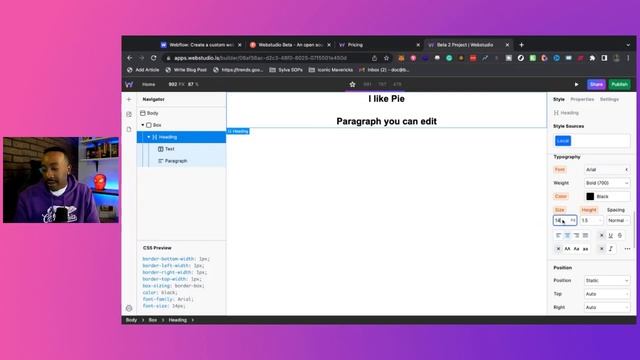The width and height of the screenshot is (640, 360).
Task: Apply uppercase AA text transform
Action: click(567, 249)
